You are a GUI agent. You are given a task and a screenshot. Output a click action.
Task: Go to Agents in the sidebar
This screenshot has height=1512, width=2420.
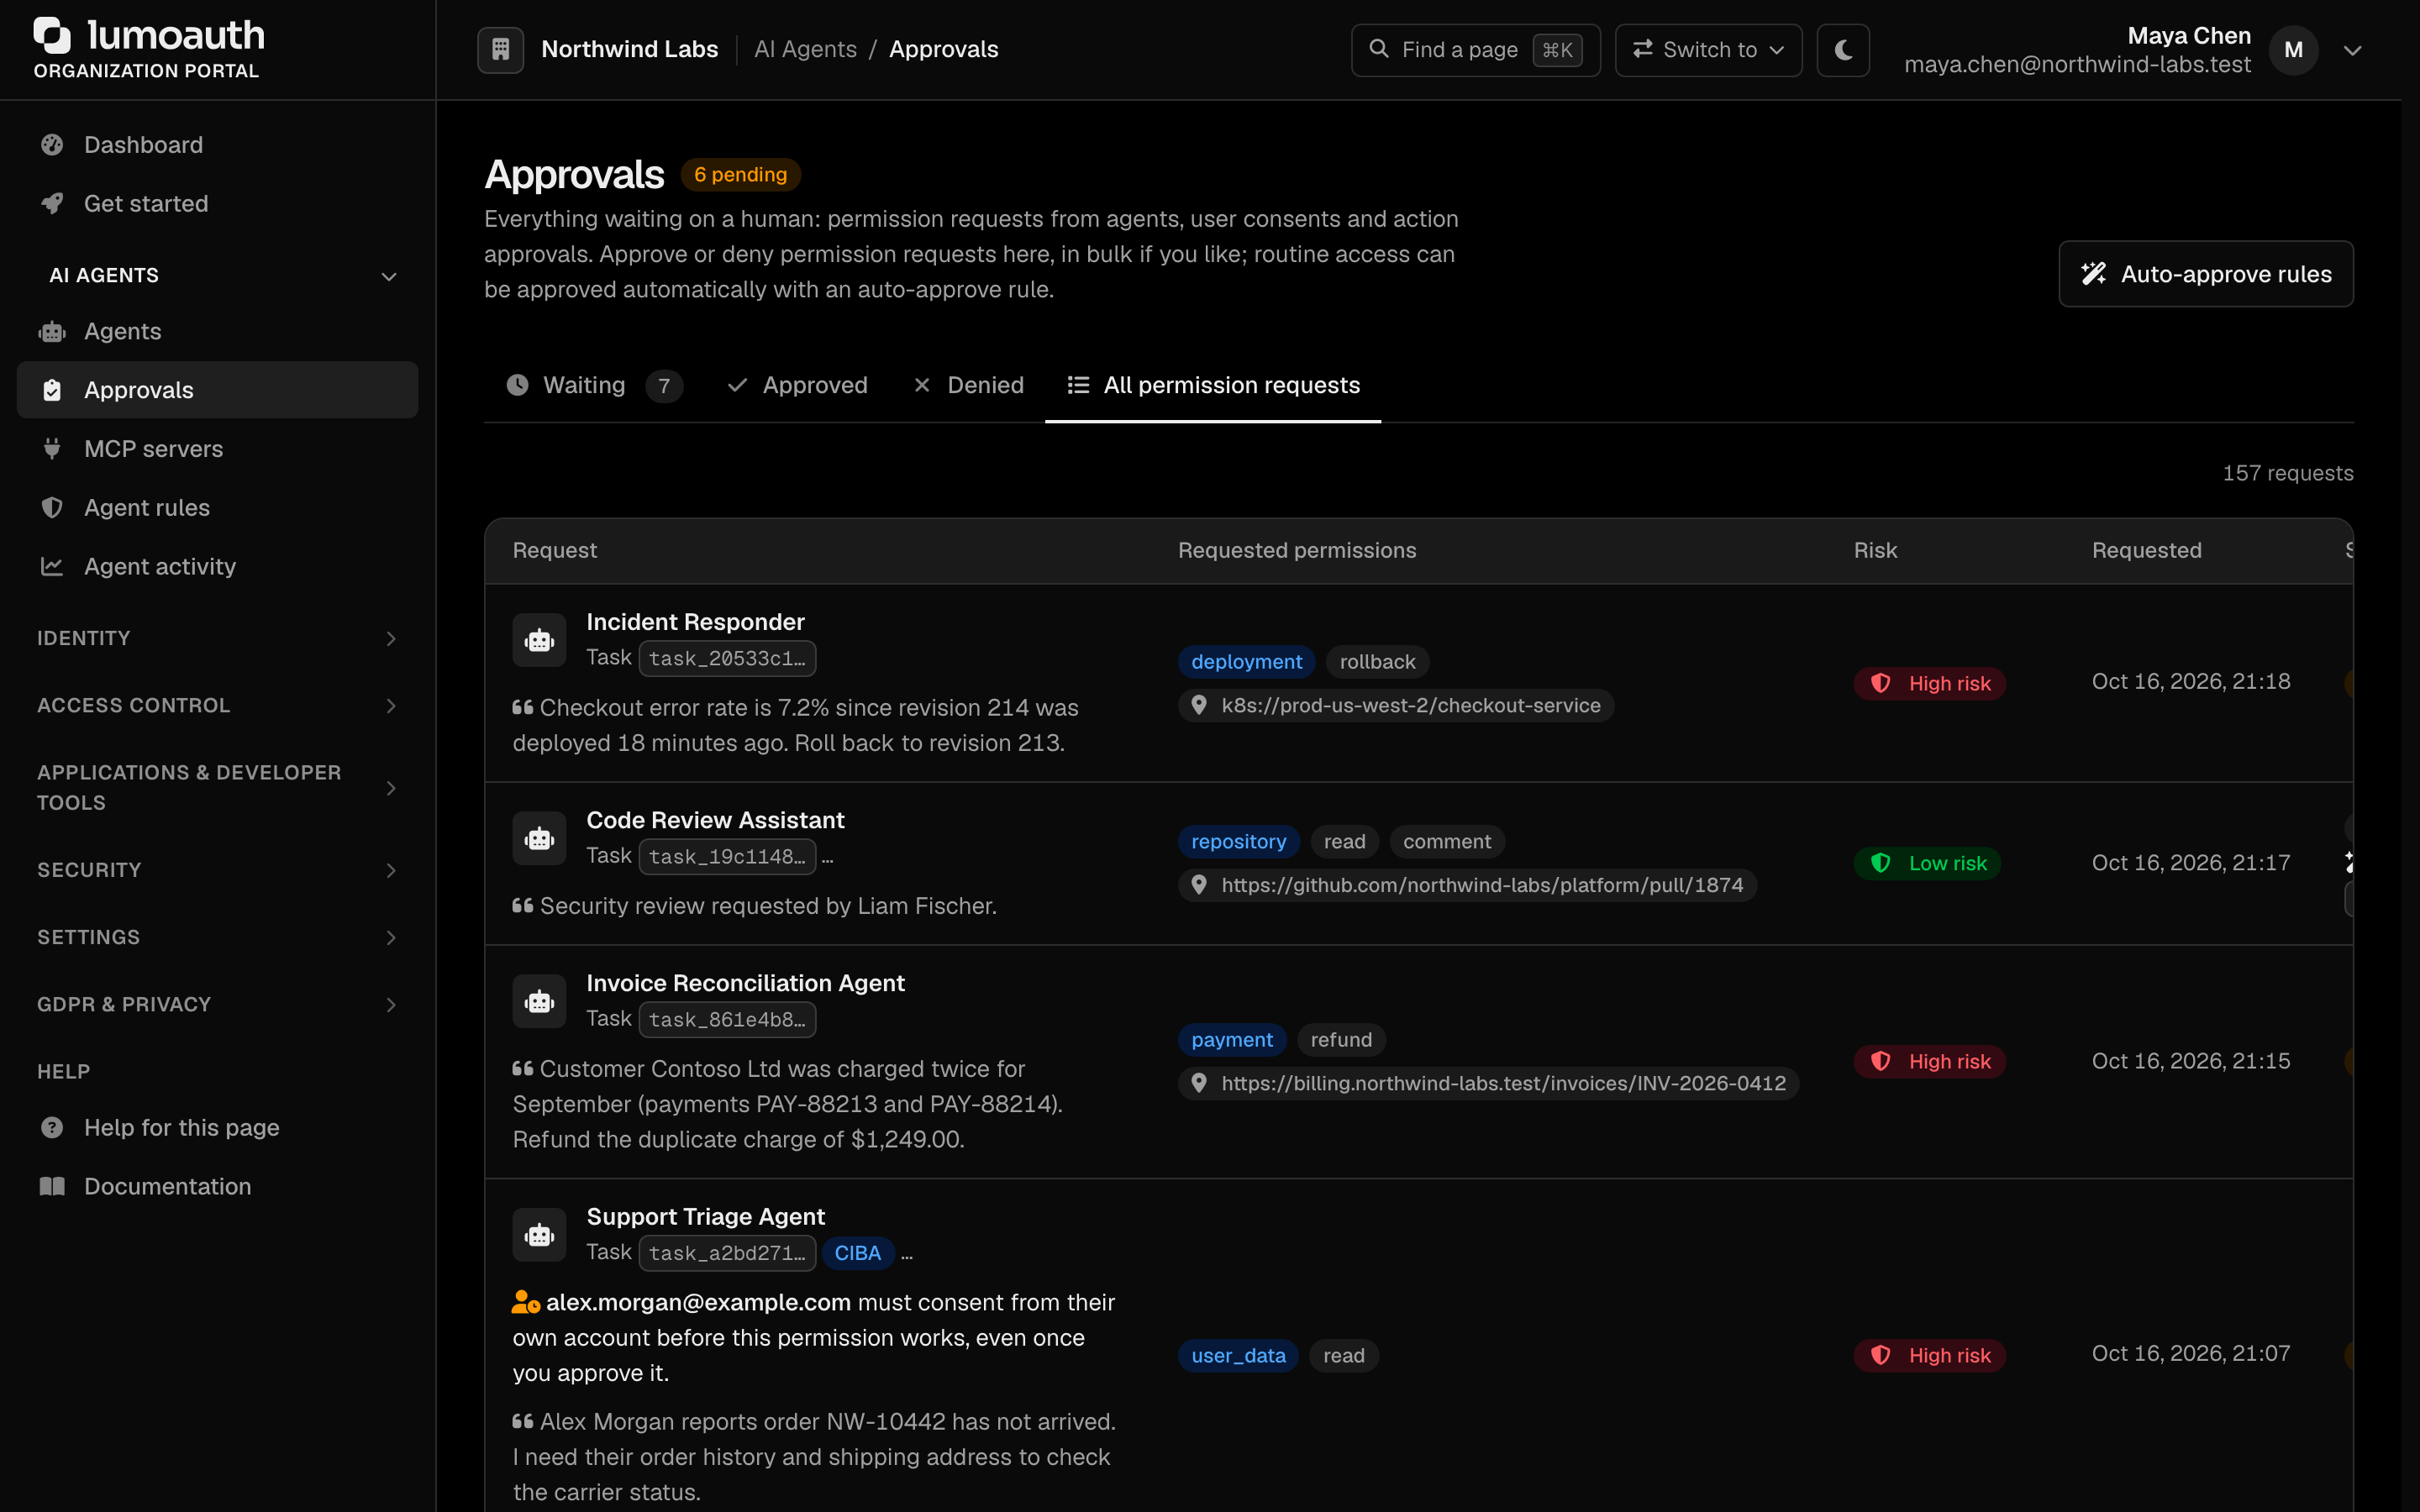(217, 331)
